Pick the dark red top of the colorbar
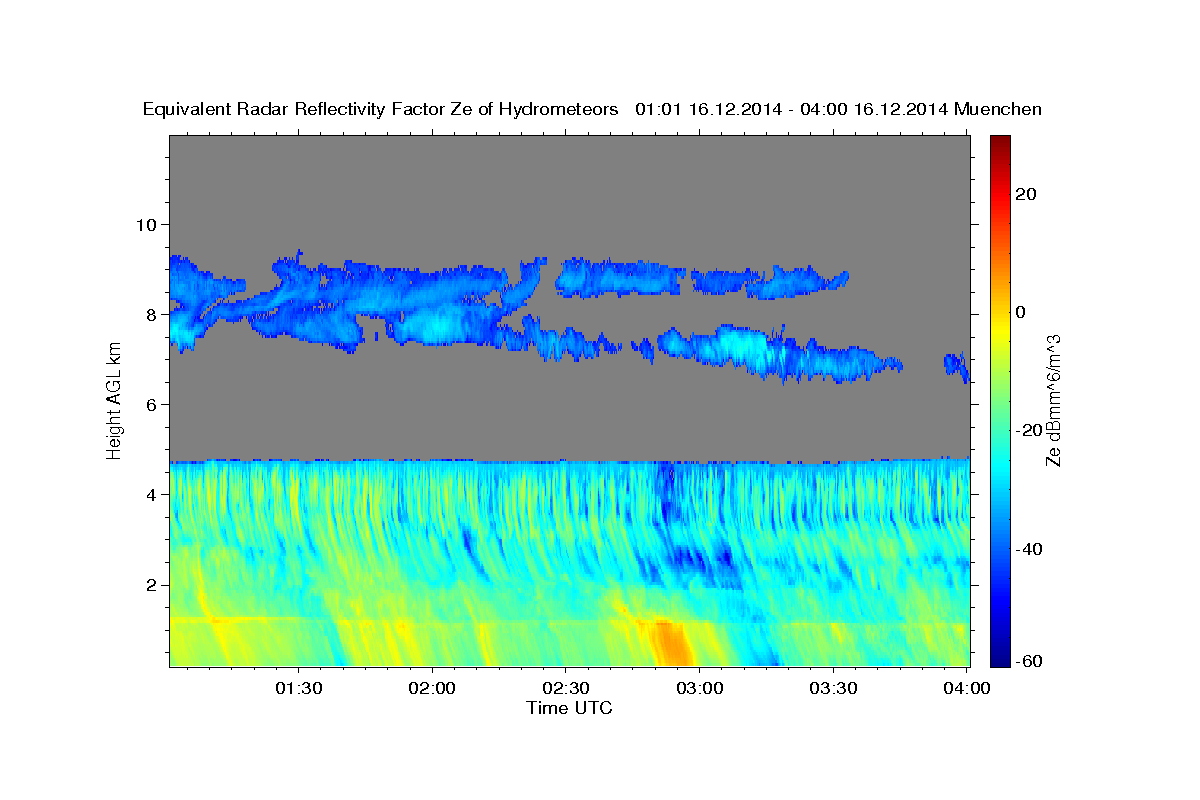Image resolution: width=1200 pixels, height=800 pixels. pyautogui.click(x=1001, y=145)
